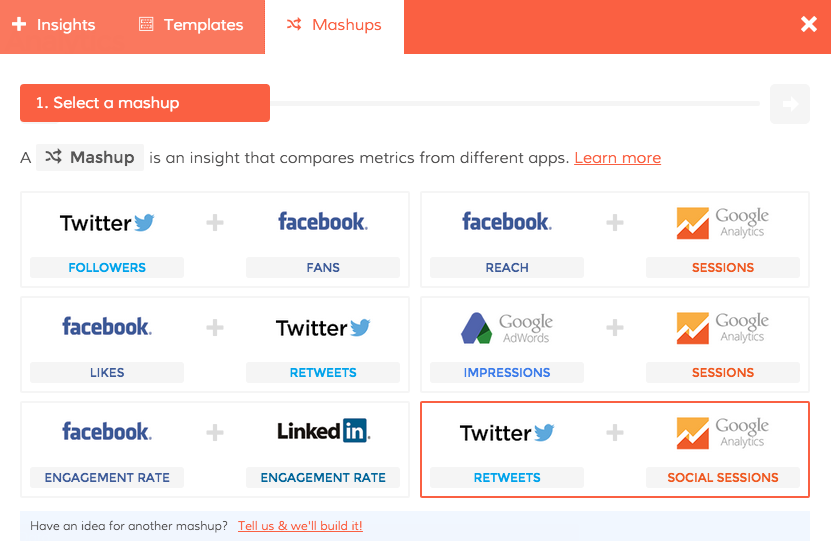
Task: Click the Twitter logo above Followers
Action: pos(107,223)
